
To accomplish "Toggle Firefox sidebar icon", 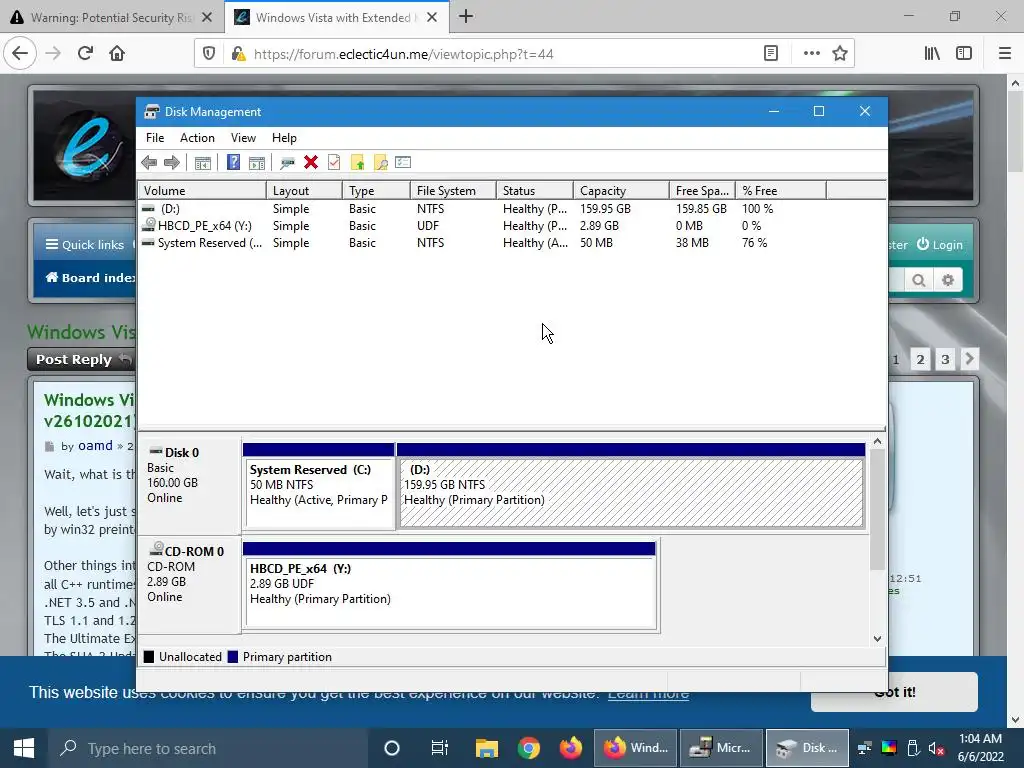I will click(x=964, y=54).
